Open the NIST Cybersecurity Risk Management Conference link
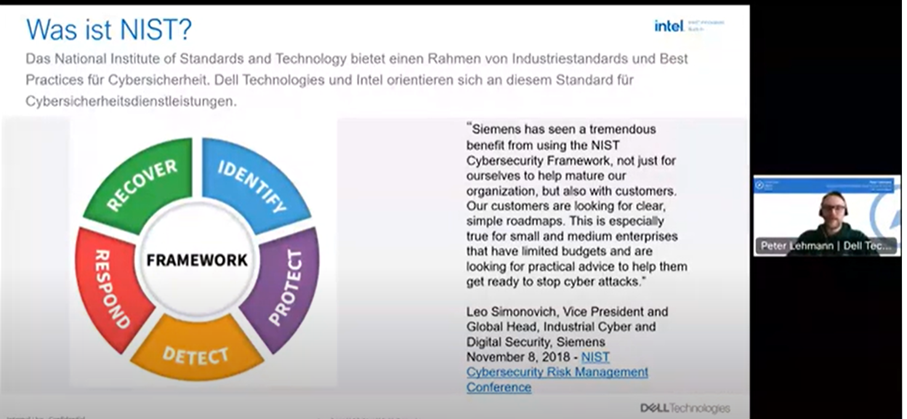Screen dimensions: 907x419 click(x=557, y=372)
